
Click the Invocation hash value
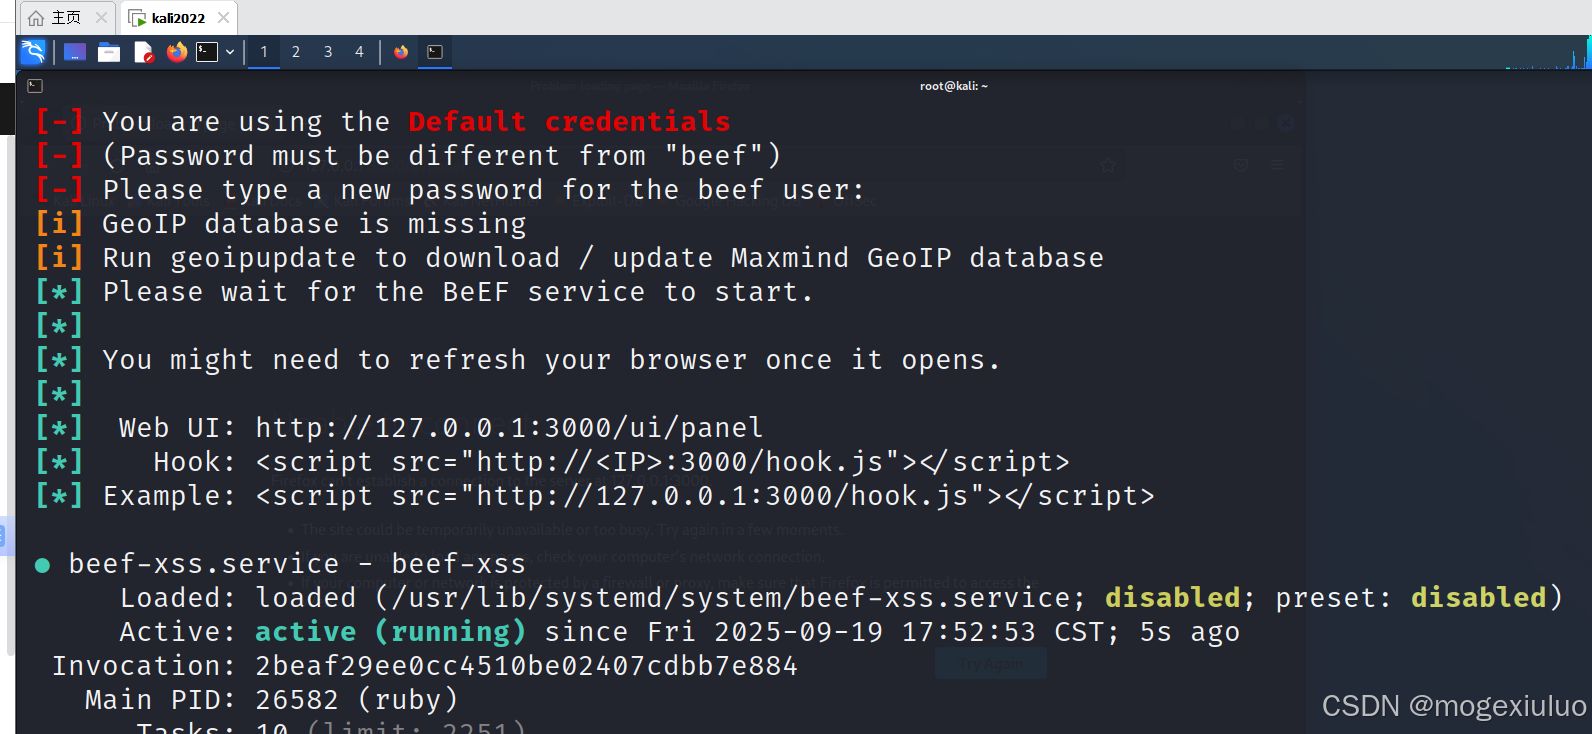pyautogui.click(x=526, y=666)
